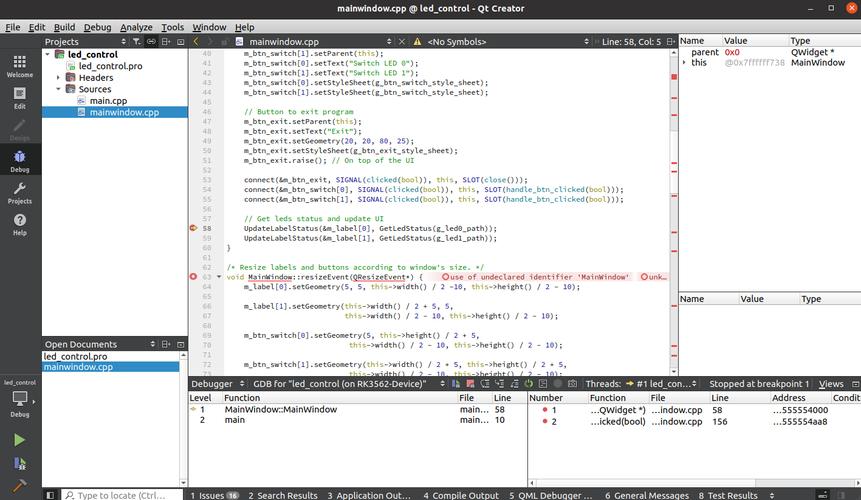Select main.cpp in Sources

point(108,101)
